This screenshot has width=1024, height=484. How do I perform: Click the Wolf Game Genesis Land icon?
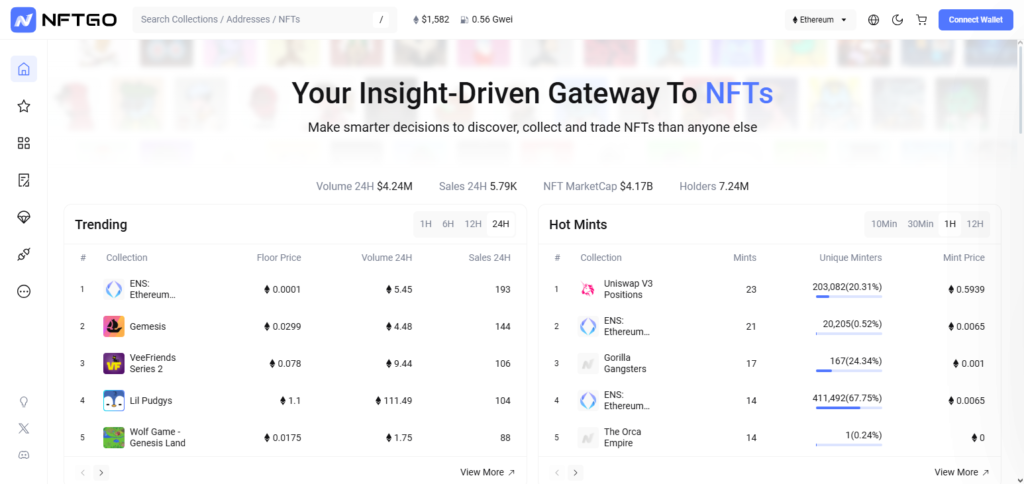[x=114, y=438]
